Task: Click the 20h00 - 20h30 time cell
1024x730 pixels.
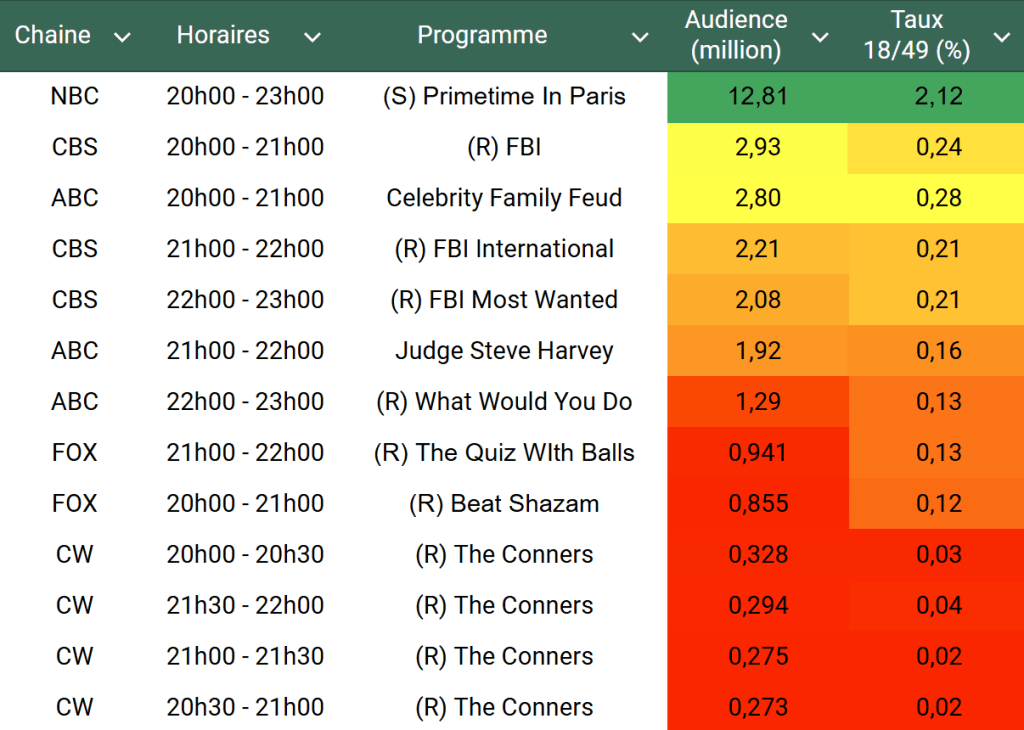Action: point(245,554)
